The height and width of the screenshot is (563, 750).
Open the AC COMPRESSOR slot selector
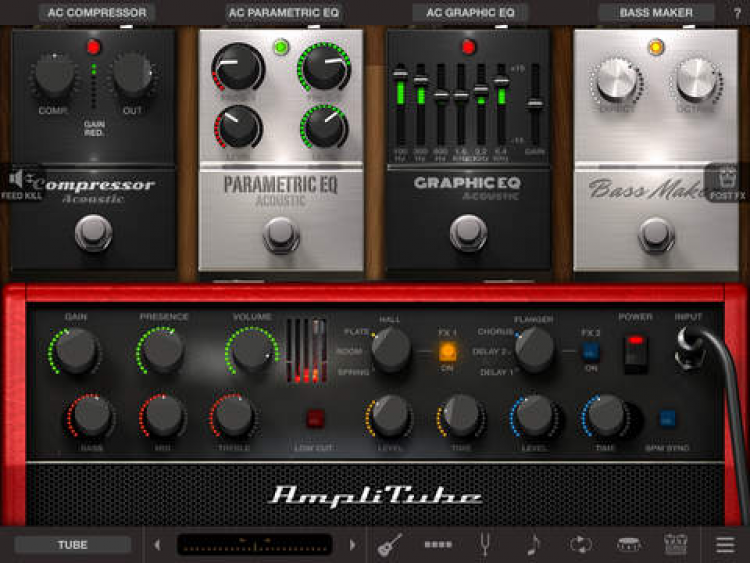point(97,13)
